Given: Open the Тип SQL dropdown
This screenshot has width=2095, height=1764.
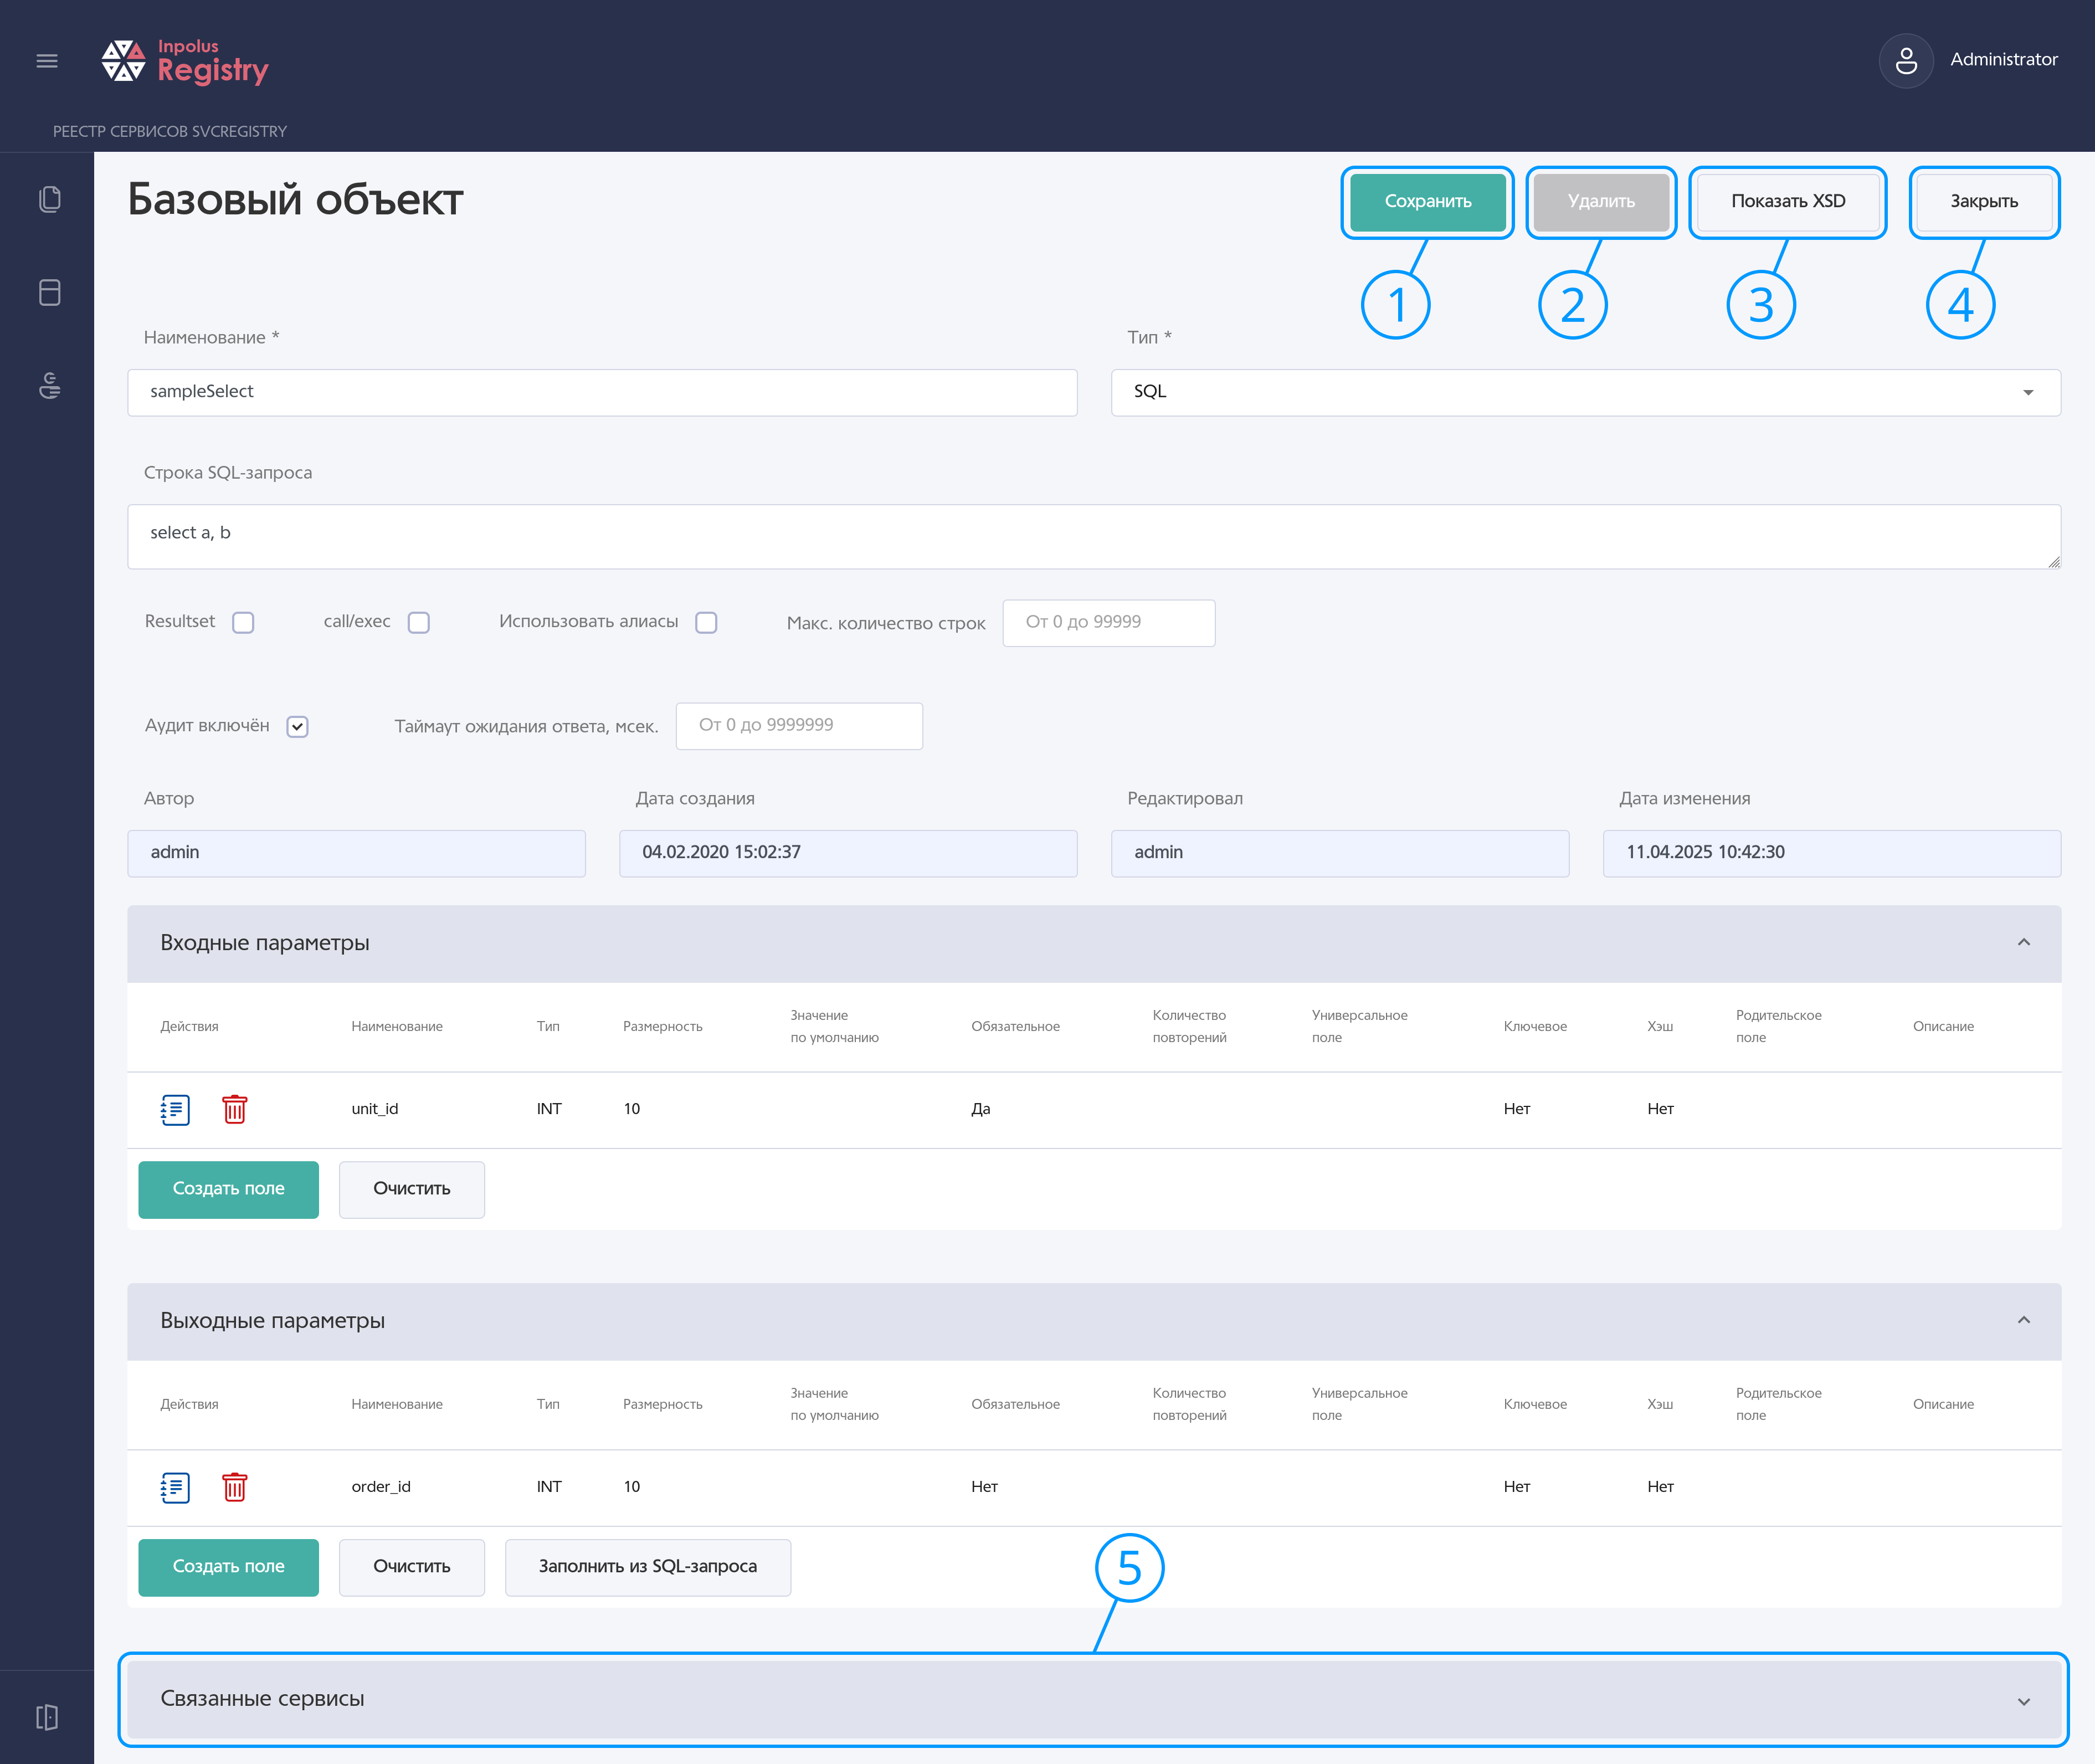Looking at the screenshot, I should pyautogui.click(x=1585, y=392).
